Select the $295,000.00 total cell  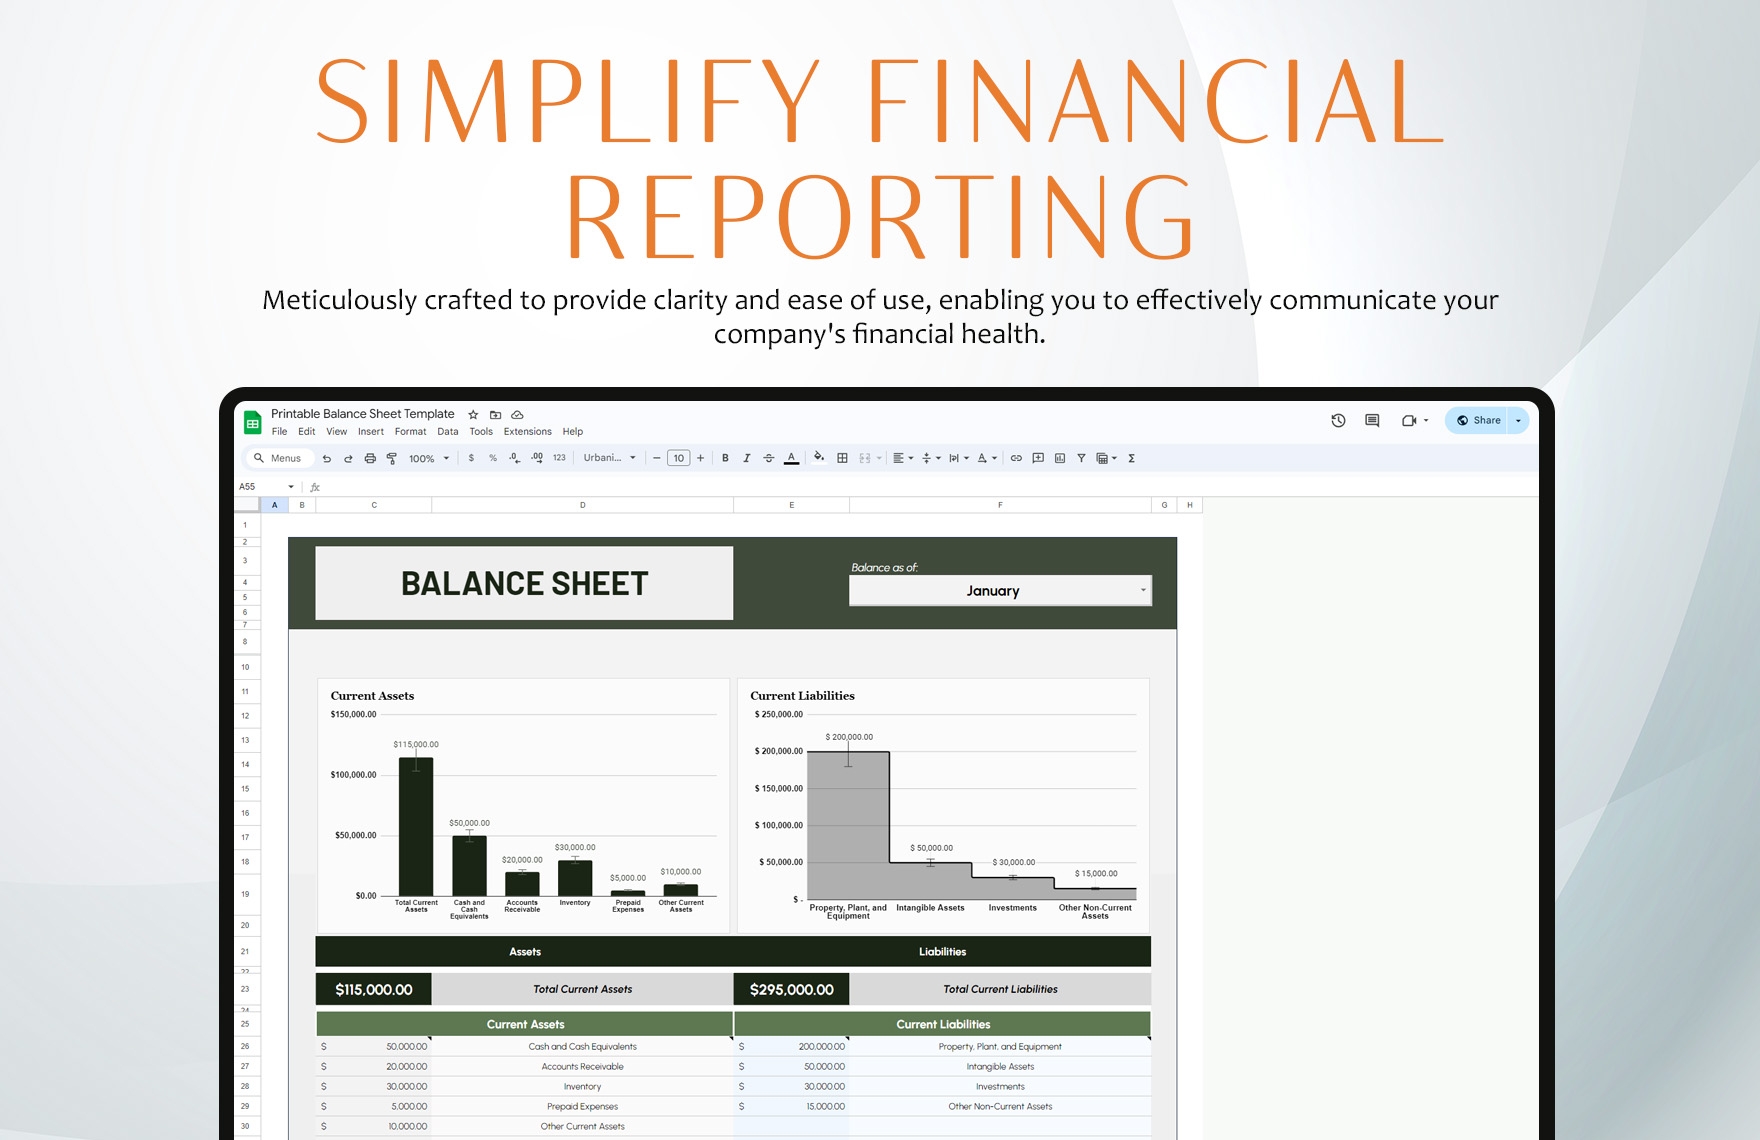coord(791,989)
